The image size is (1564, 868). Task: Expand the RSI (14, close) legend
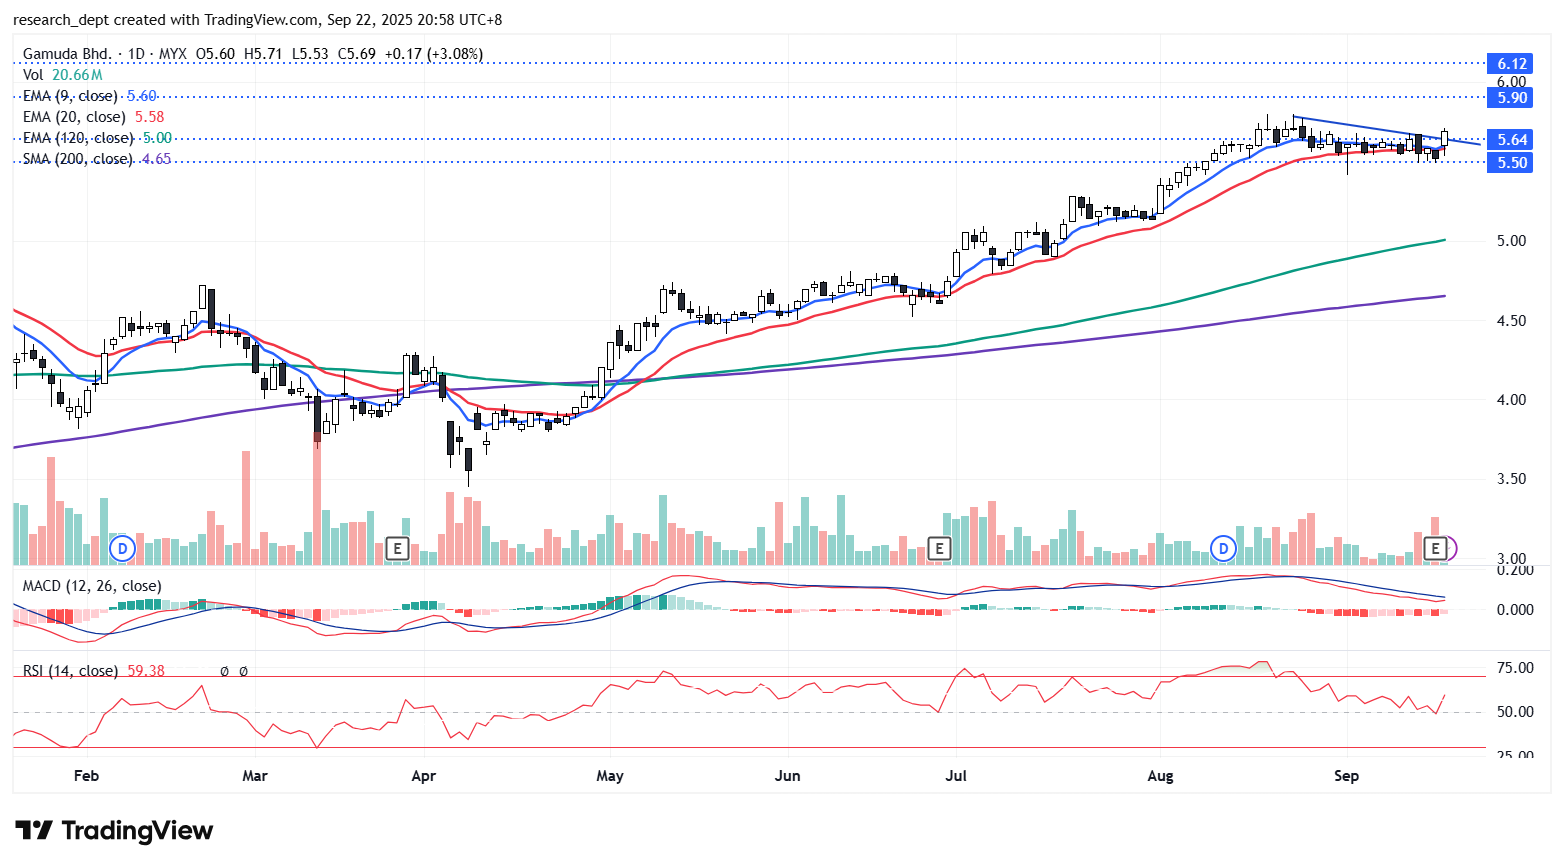click(70, 671)
